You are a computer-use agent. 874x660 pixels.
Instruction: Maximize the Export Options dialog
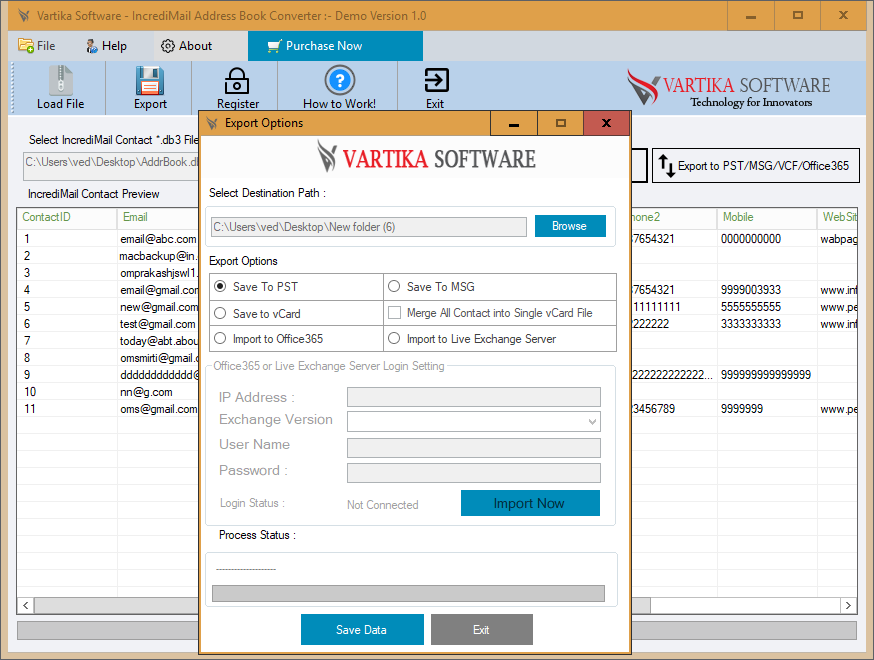coord(561,123)
